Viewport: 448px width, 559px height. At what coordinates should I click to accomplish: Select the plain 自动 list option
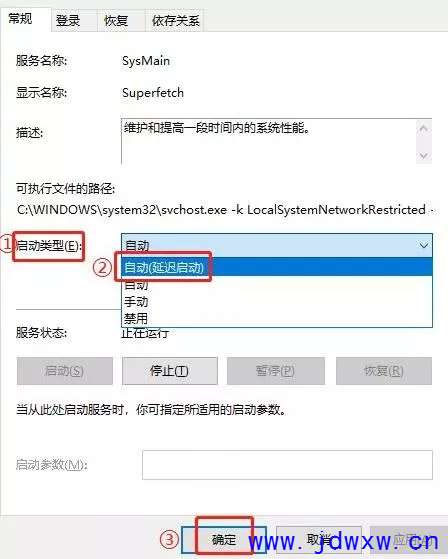(x=277, y=284)
